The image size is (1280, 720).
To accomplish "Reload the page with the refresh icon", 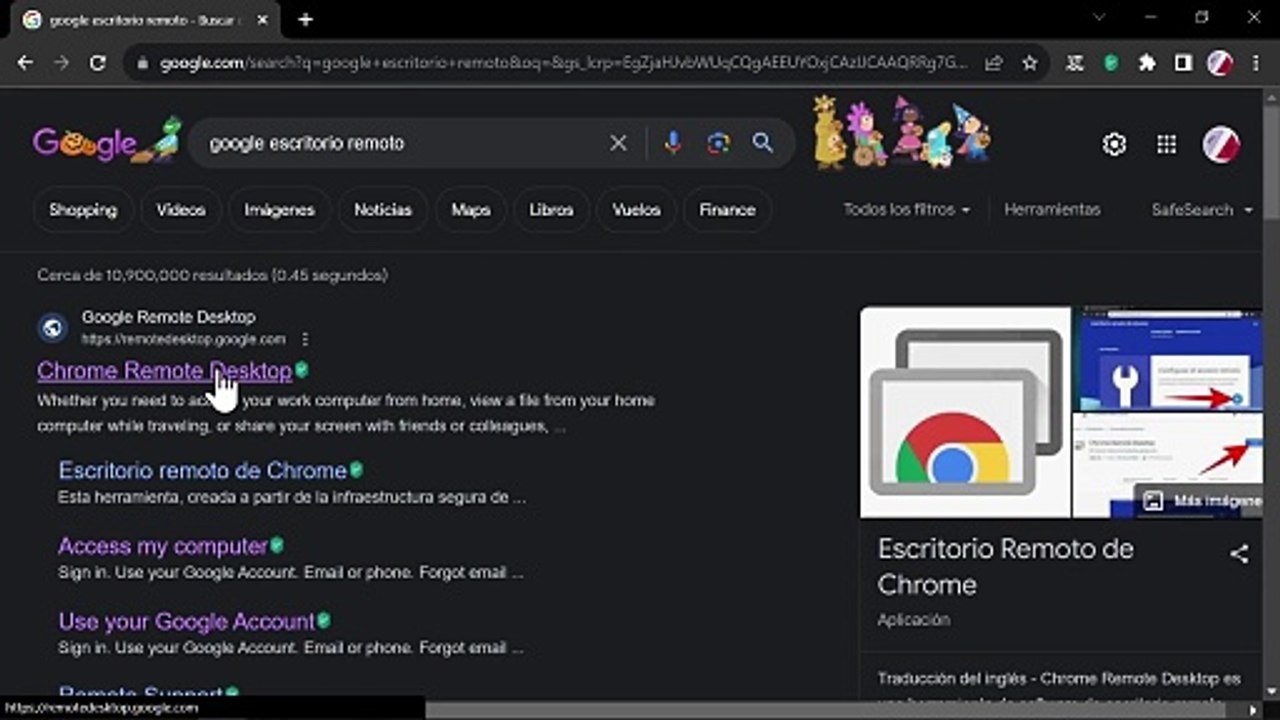I will tap(97, 63).
